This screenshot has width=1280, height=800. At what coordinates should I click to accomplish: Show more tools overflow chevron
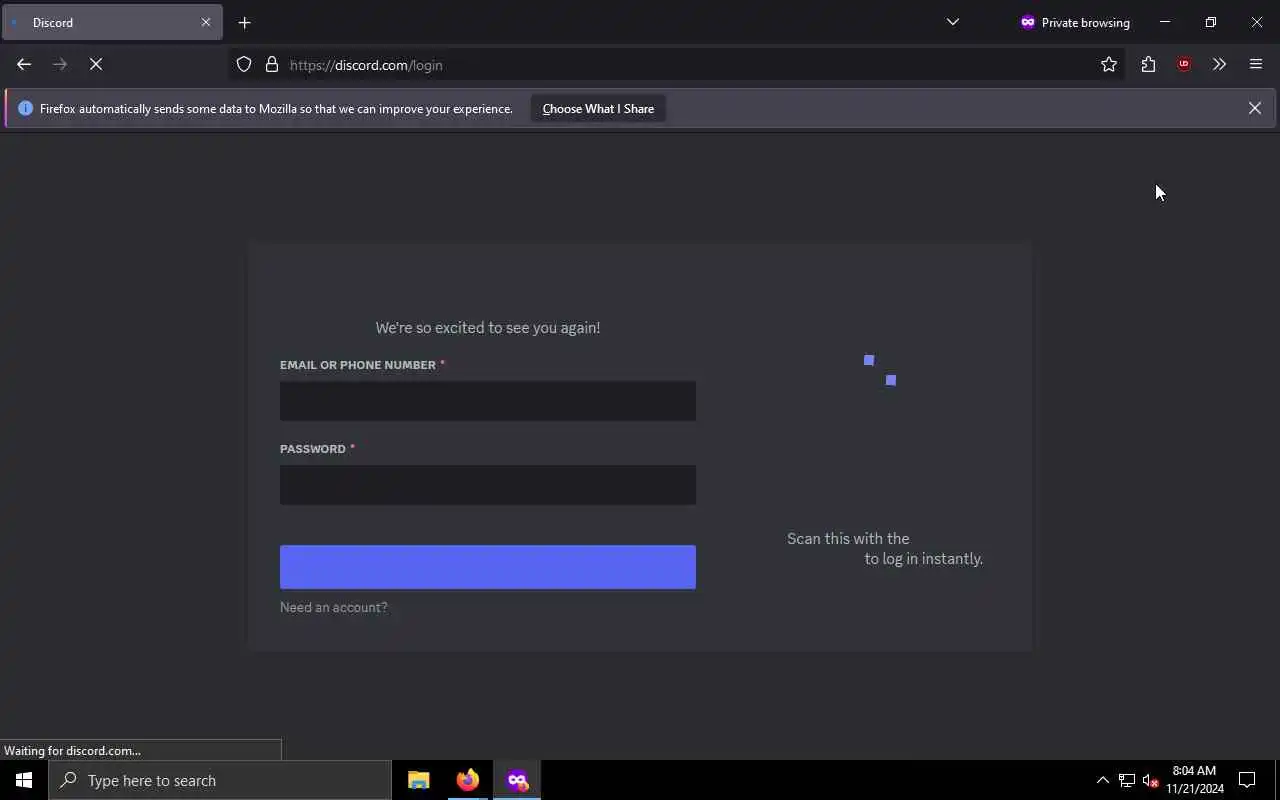[x=1219, y=65]
